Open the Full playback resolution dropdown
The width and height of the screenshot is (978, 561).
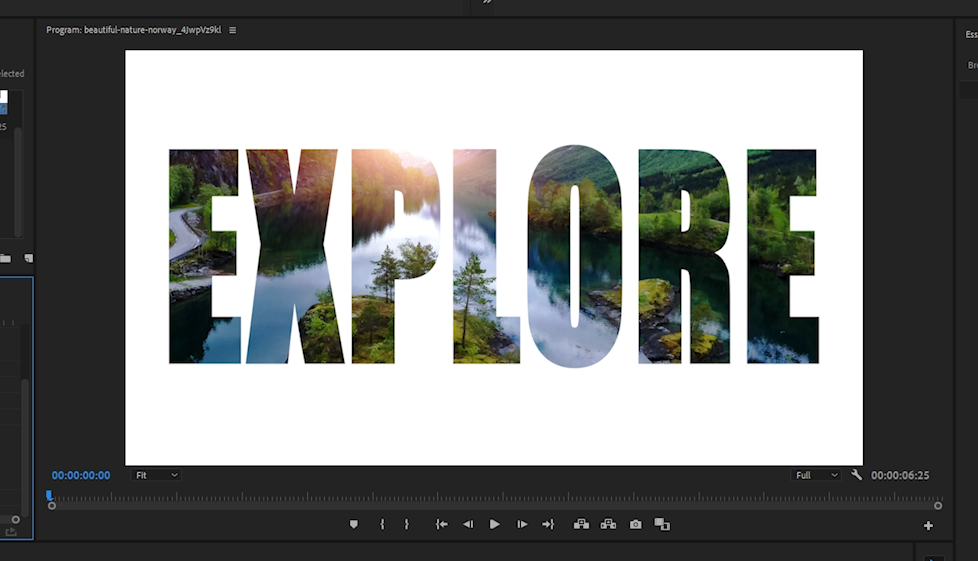point(816,476)
